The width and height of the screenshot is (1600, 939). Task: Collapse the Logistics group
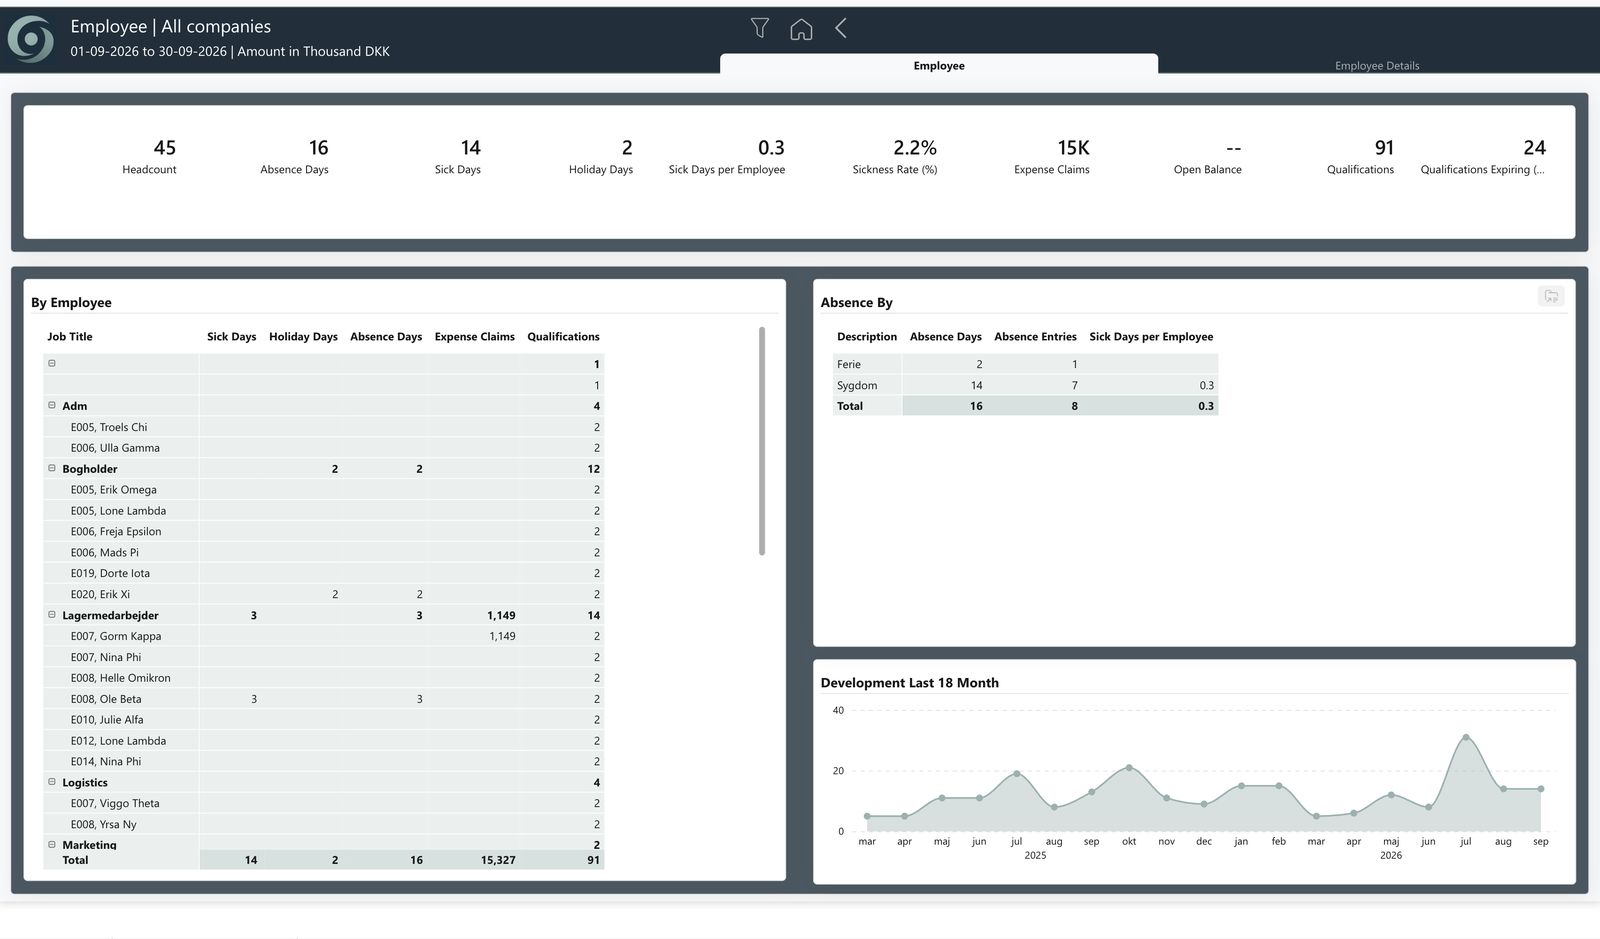(x=52, y=782)
